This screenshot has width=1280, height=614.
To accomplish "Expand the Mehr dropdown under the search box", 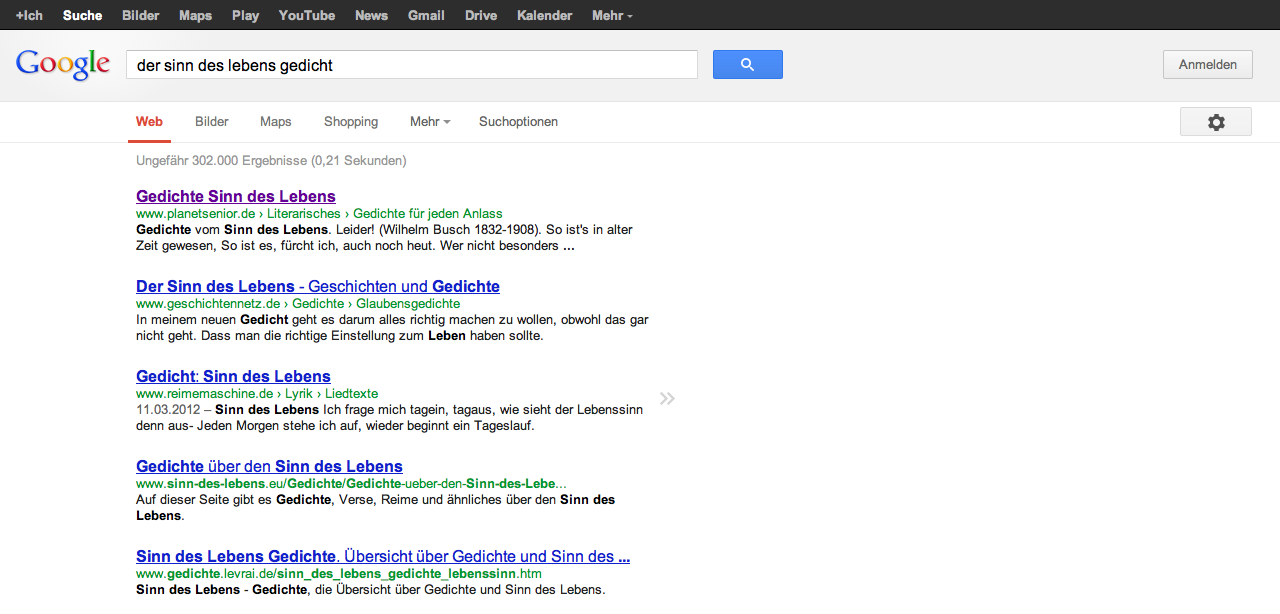I will [429, 122].
